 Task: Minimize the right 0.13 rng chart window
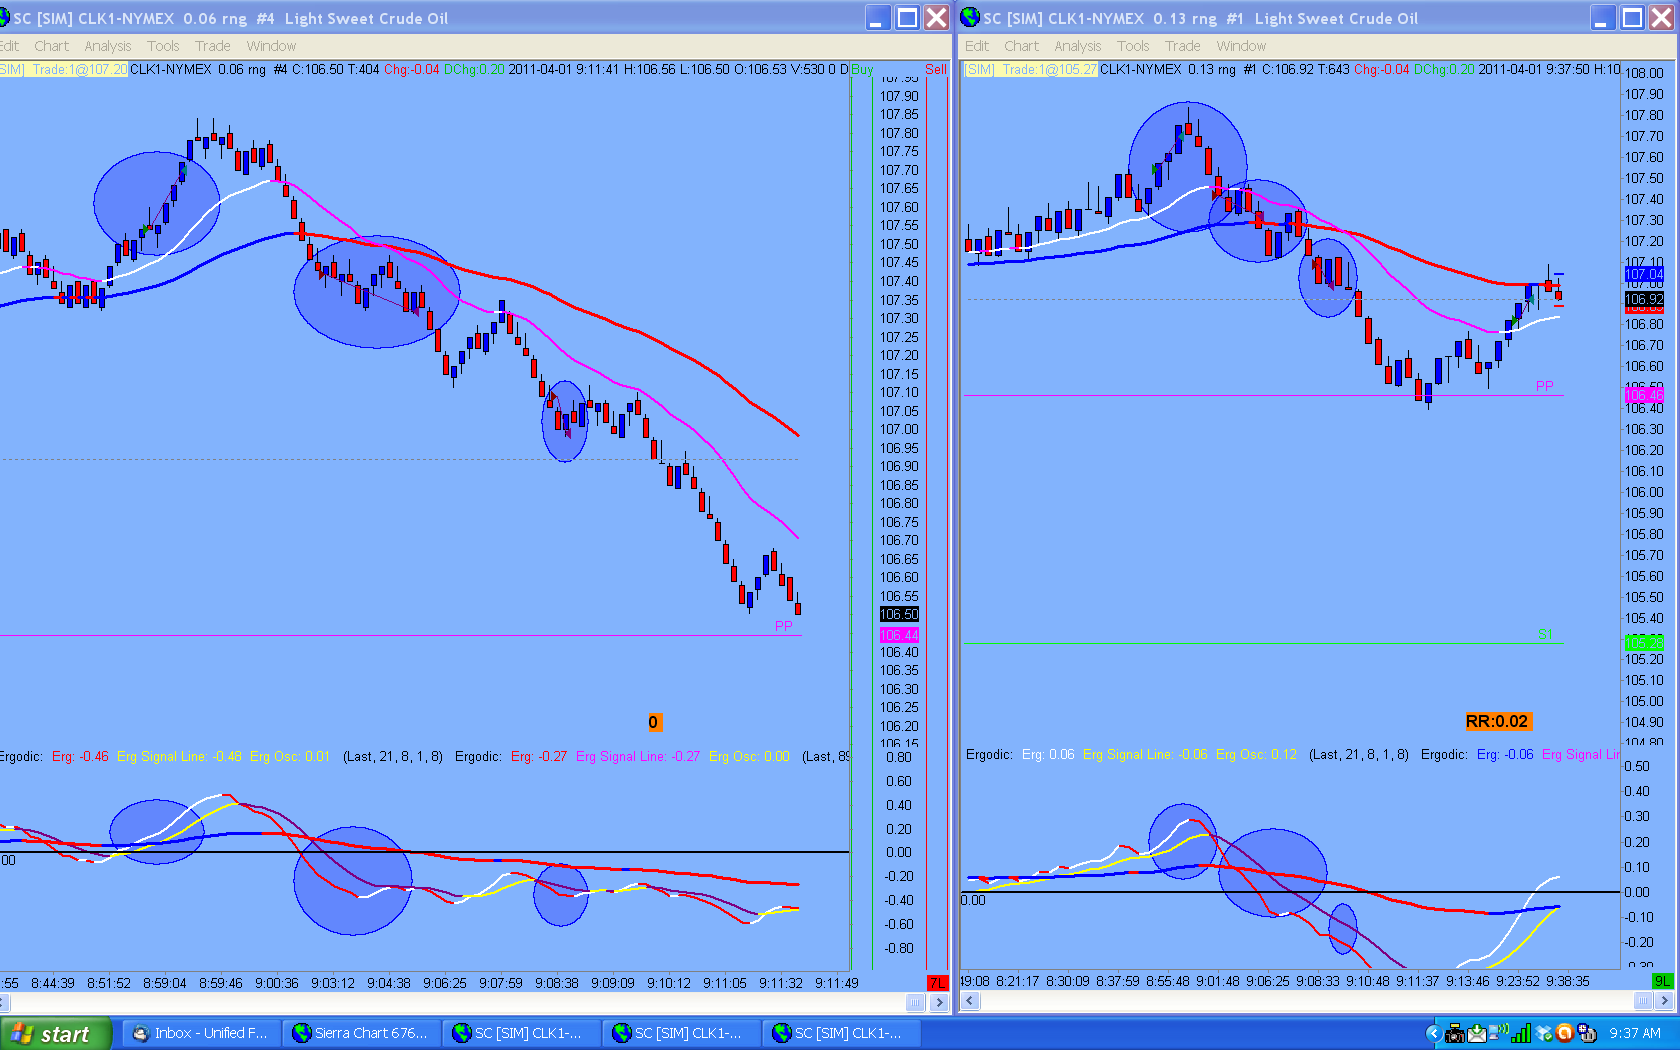click(1603, 18)
